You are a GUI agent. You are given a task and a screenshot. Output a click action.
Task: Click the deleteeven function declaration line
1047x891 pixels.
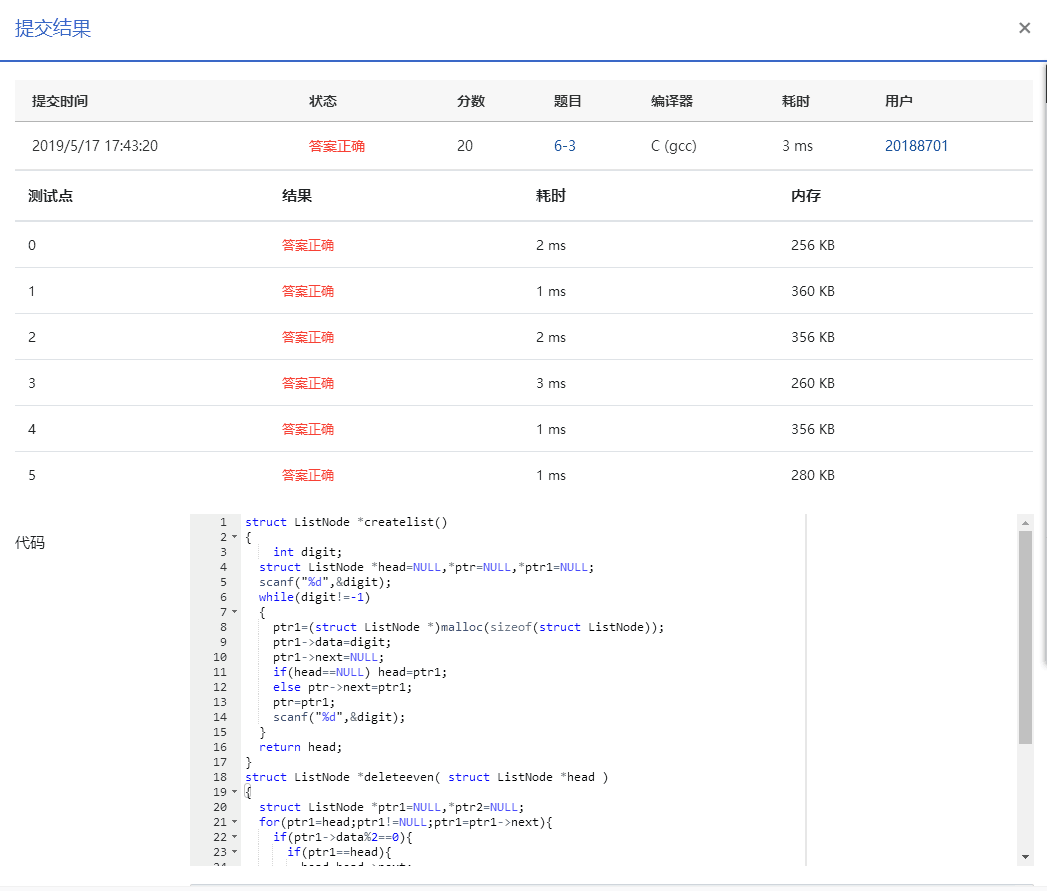427,777
